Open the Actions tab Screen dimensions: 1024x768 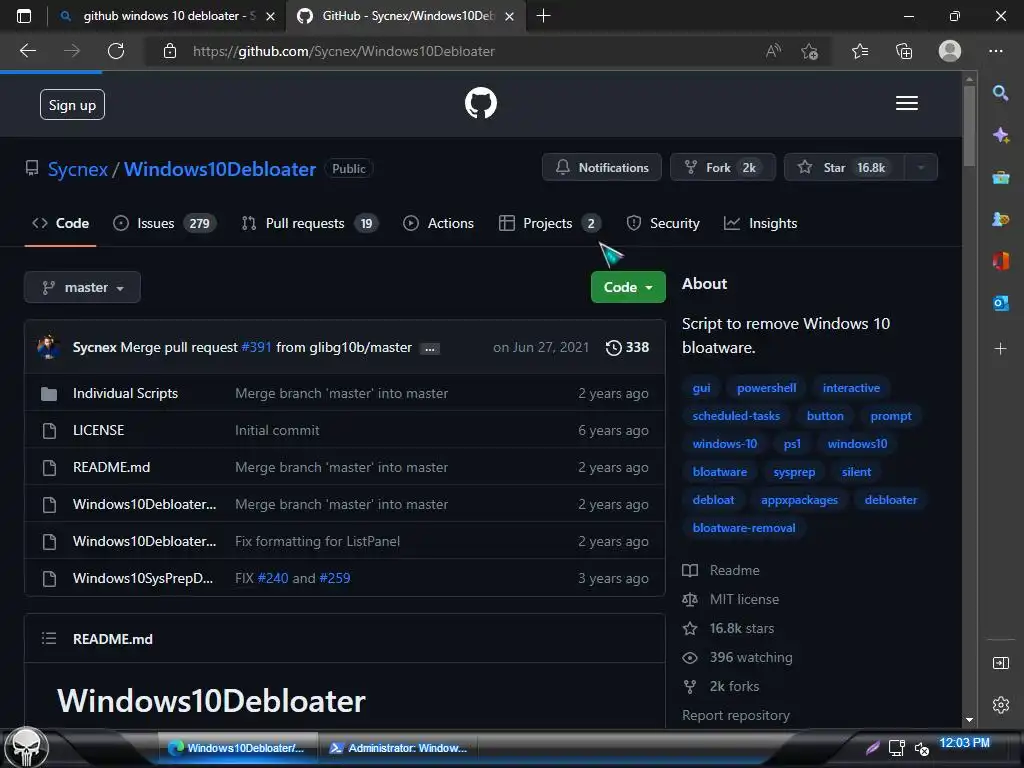point(438,223)
